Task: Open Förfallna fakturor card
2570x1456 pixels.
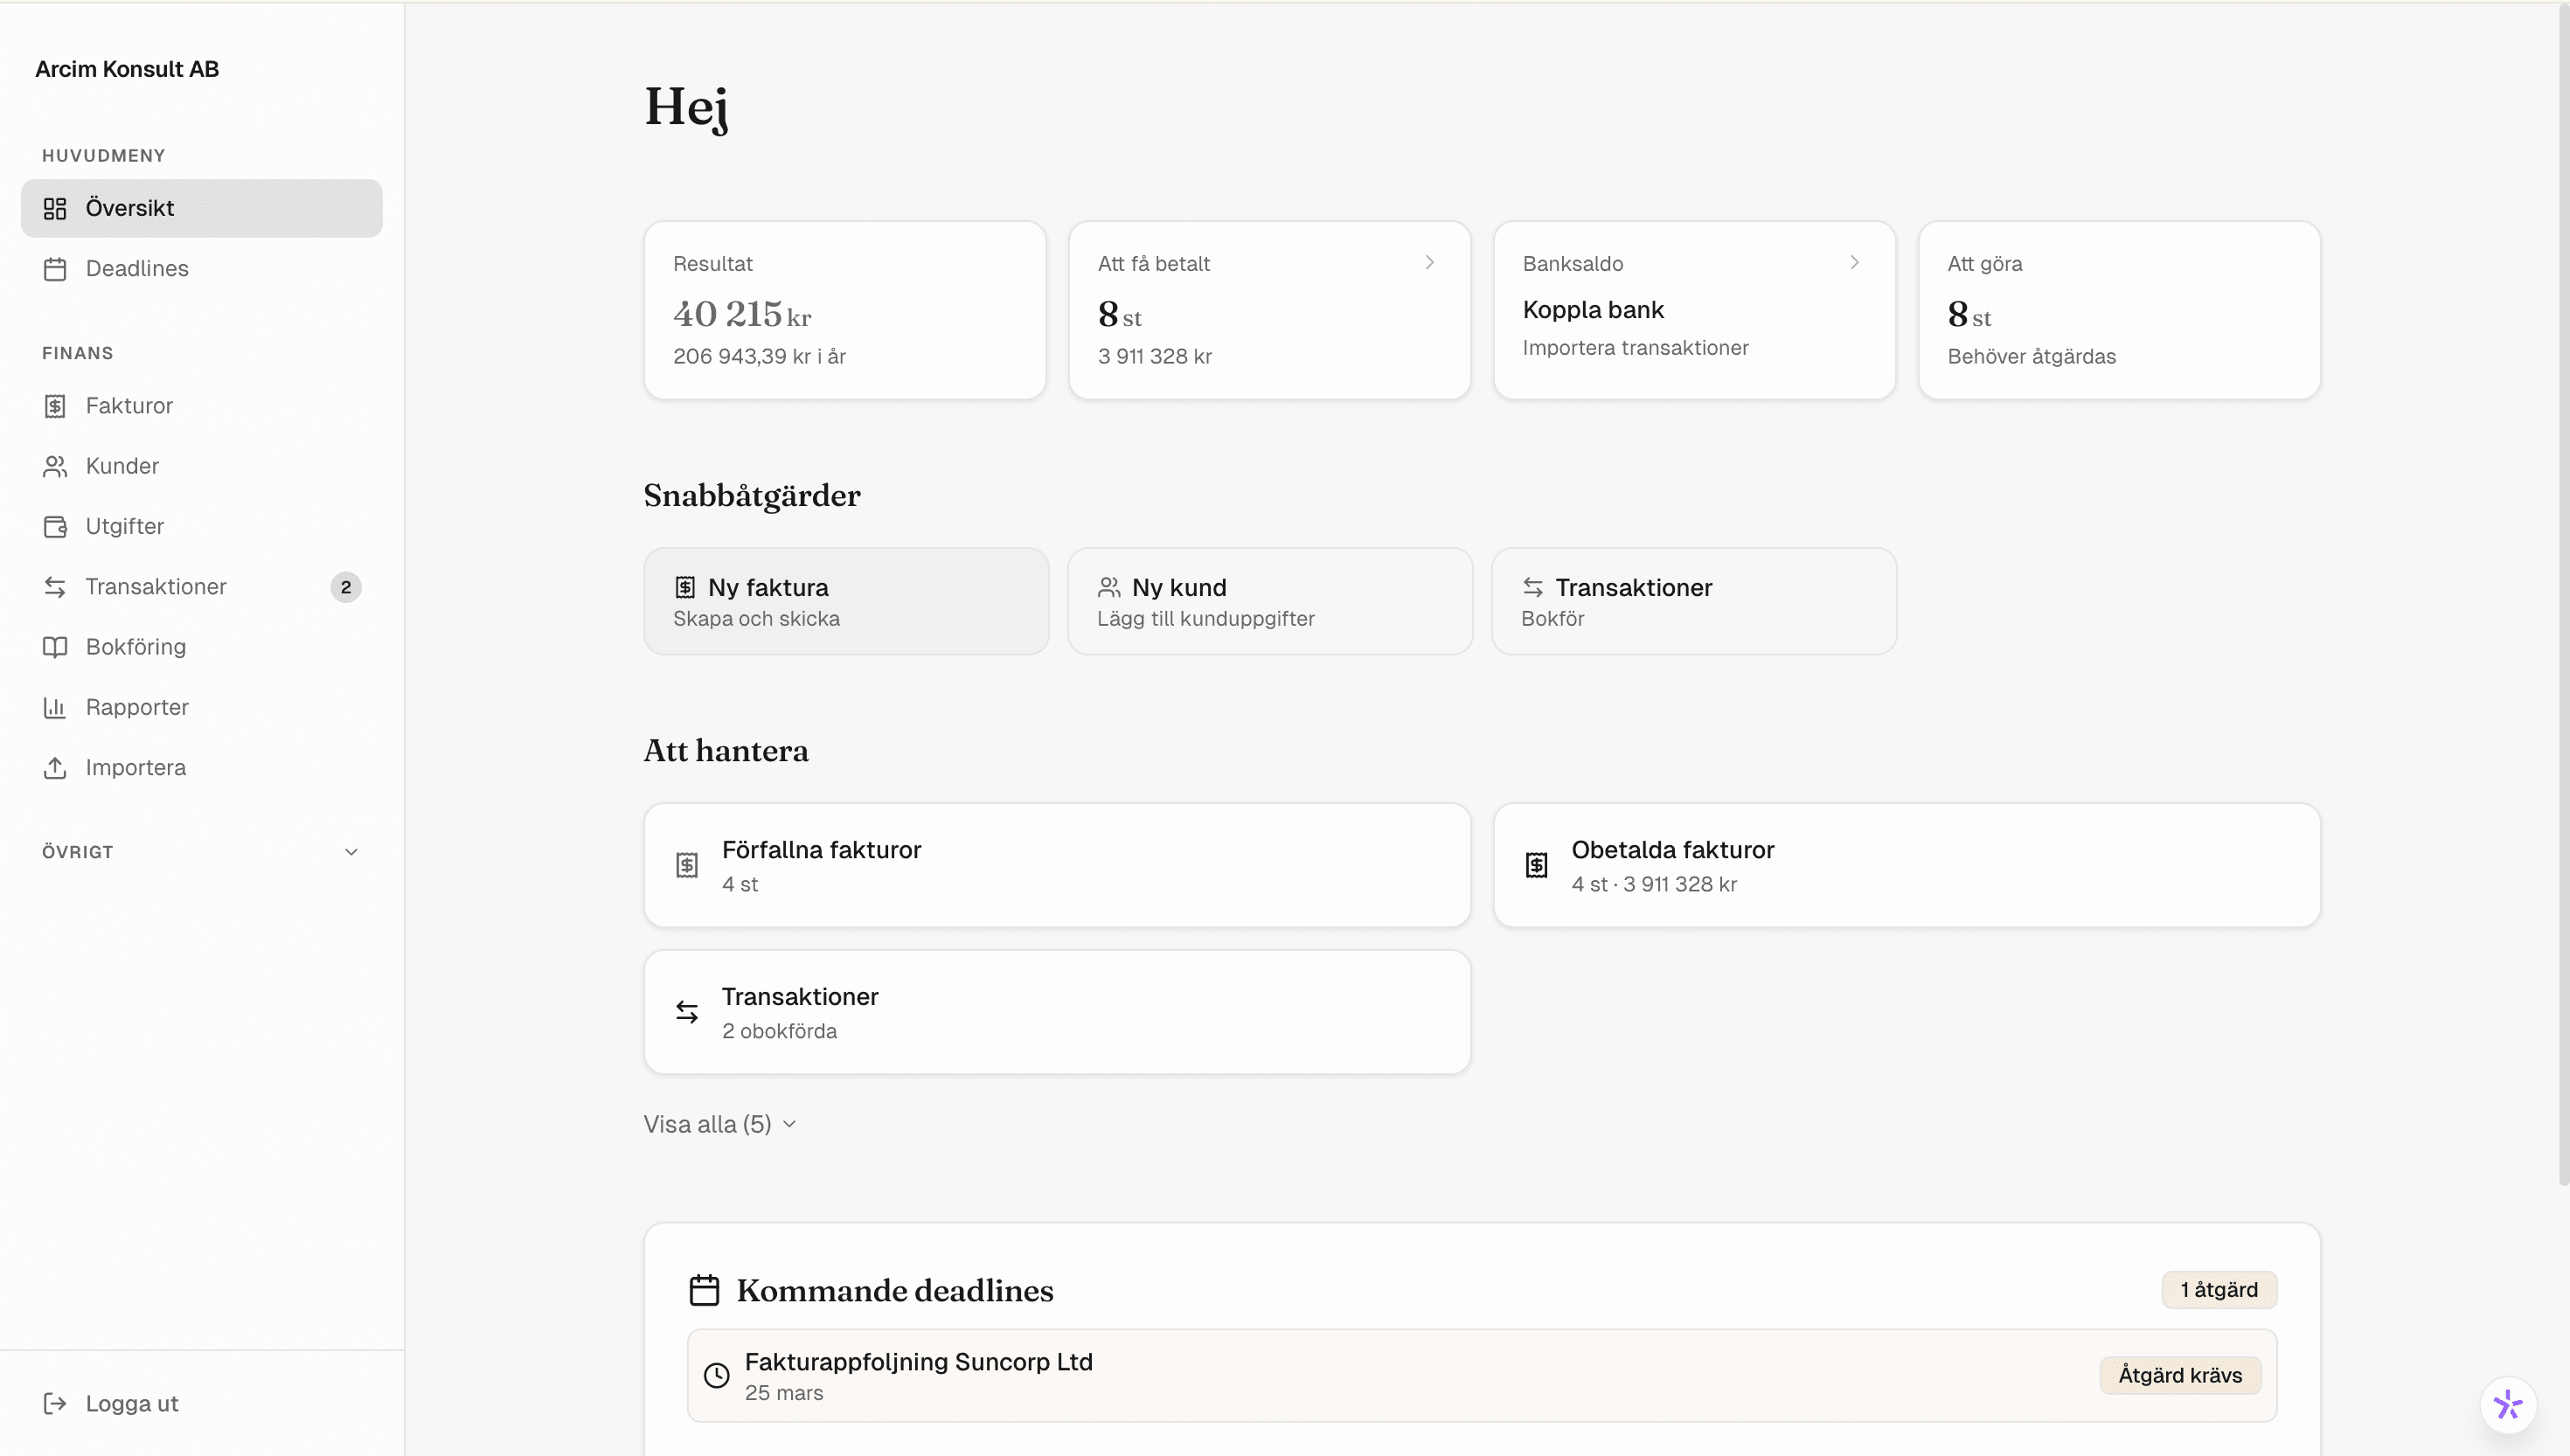Action: pyautogui.click(x=1057, y=864)
